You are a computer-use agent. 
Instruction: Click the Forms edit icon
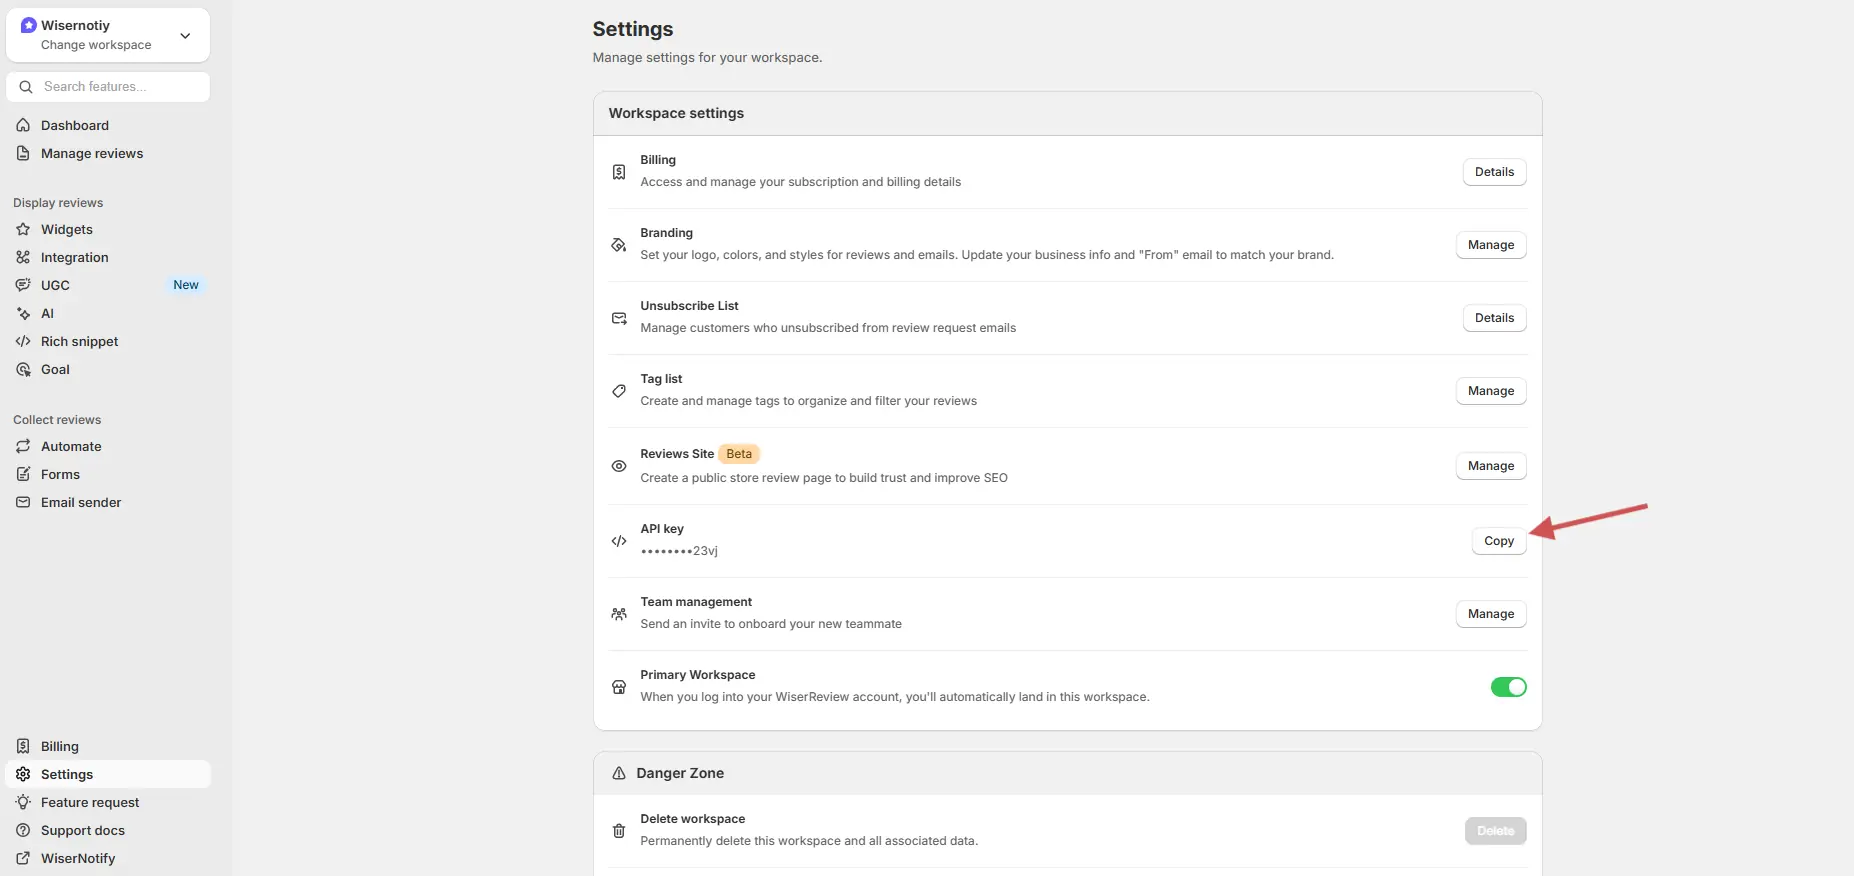[x=23, y=474]
